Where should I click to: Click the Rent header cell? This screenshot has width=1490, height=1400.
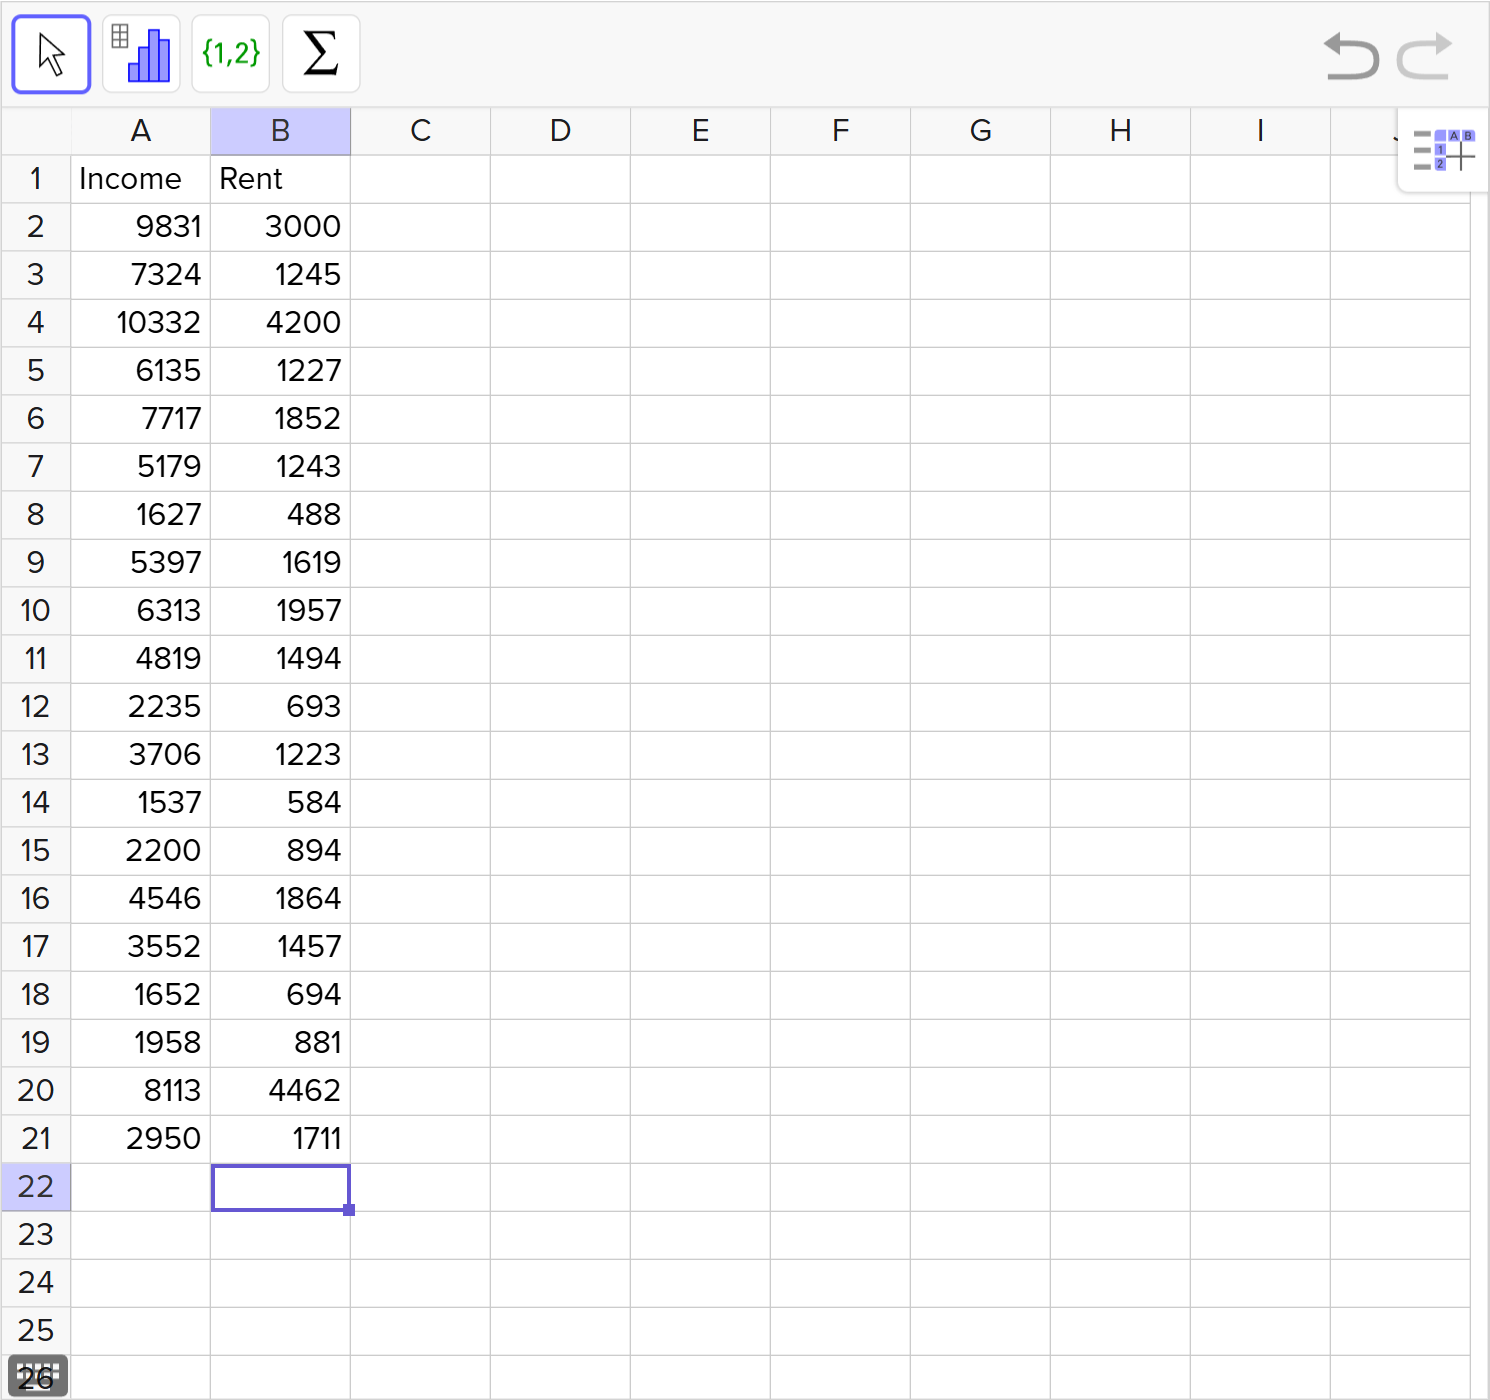point(281,179)
